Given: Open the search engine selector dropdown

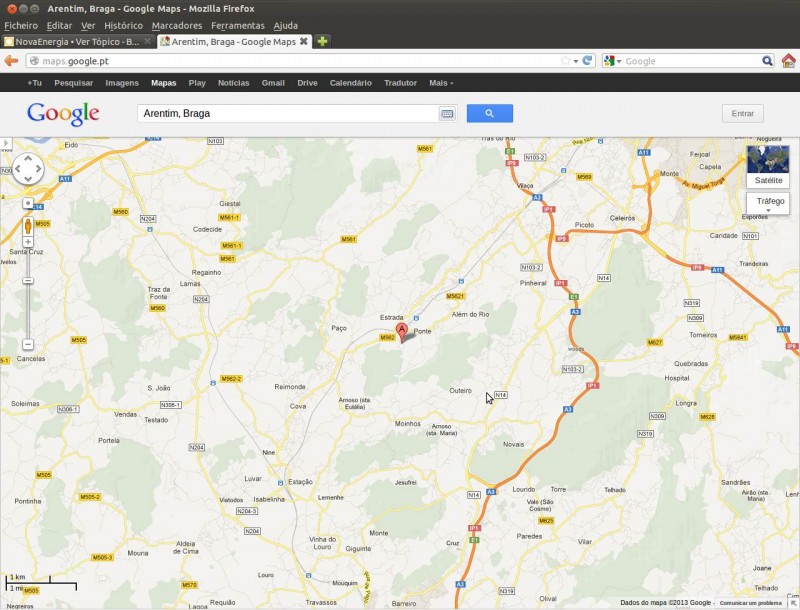Looking at the screenshot, I should (613, 61).
